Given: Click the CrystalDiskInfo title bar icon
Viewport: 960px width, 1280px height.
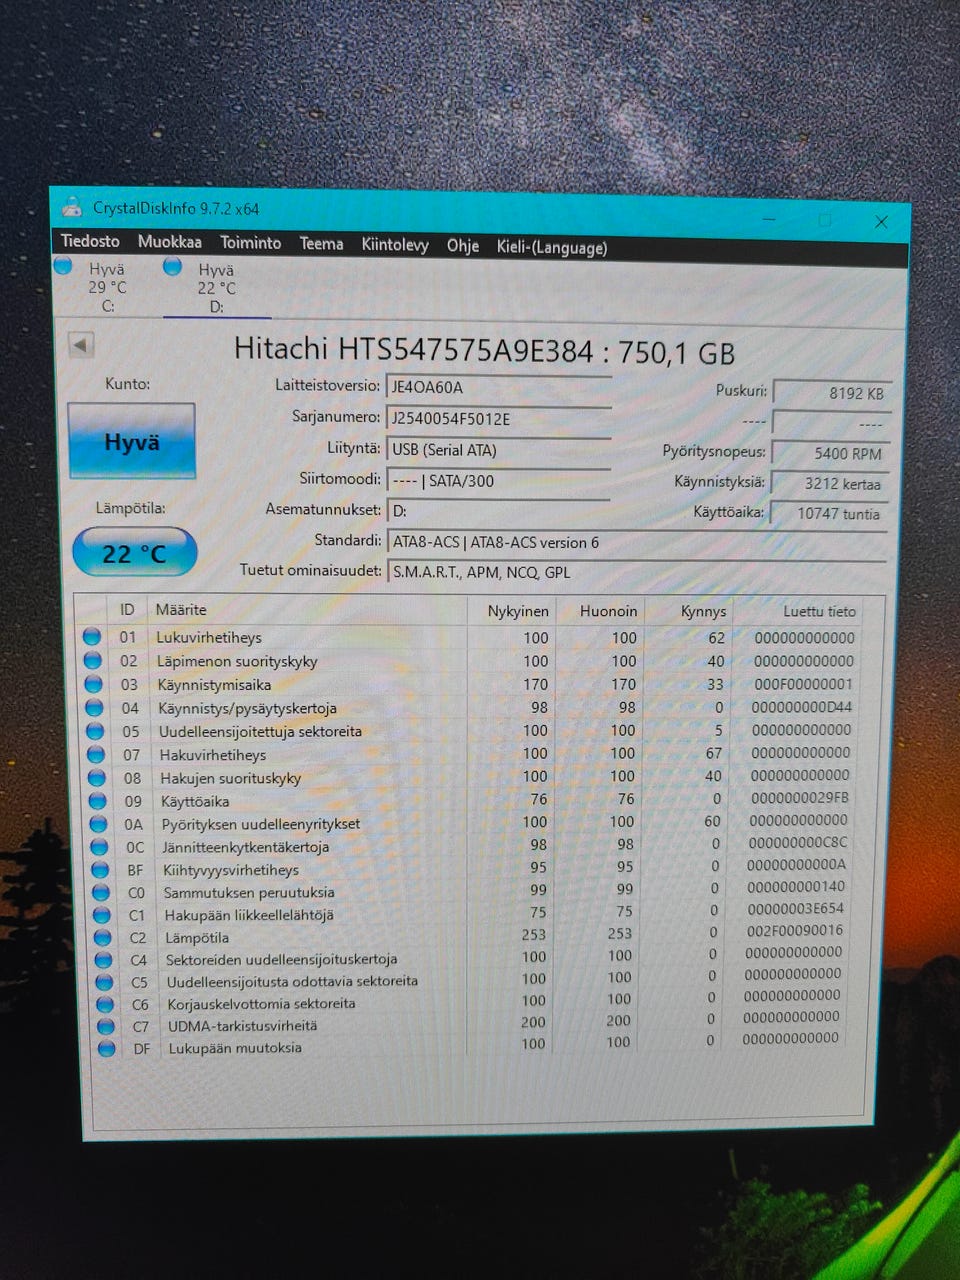Looking at the screenshot, I should 71,207.
